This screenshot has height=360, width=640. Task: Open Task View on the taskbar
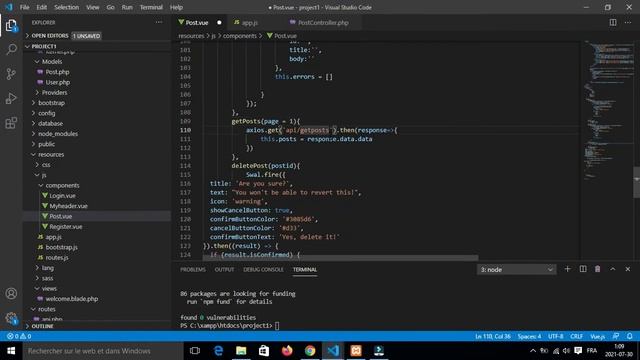click(x=195, y=351)
